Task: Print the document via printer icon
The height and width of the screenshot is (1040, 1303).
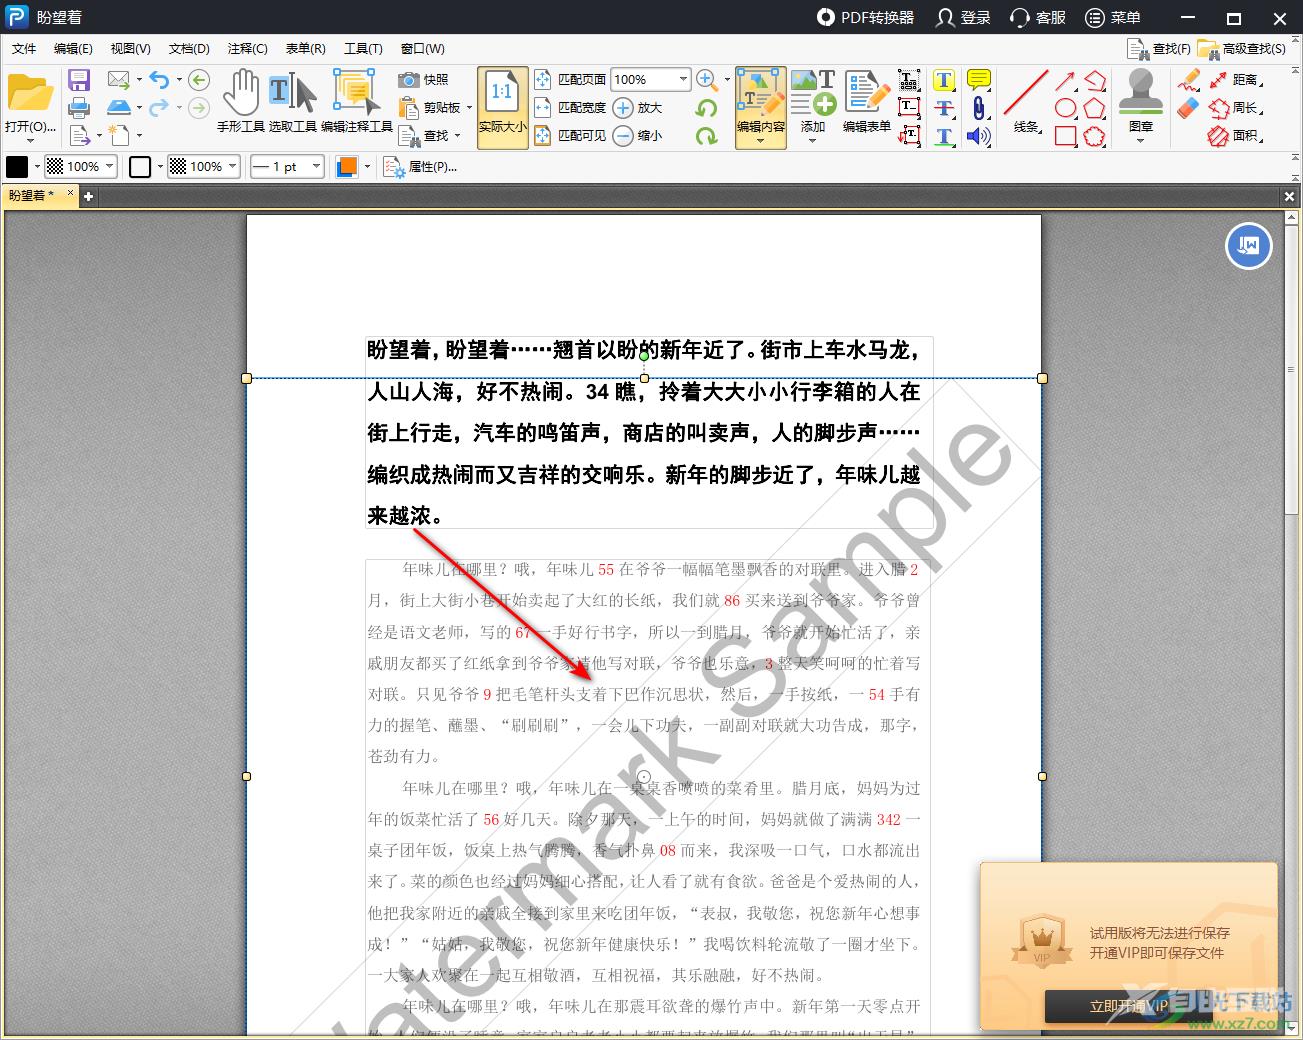Action: point(79,107)
